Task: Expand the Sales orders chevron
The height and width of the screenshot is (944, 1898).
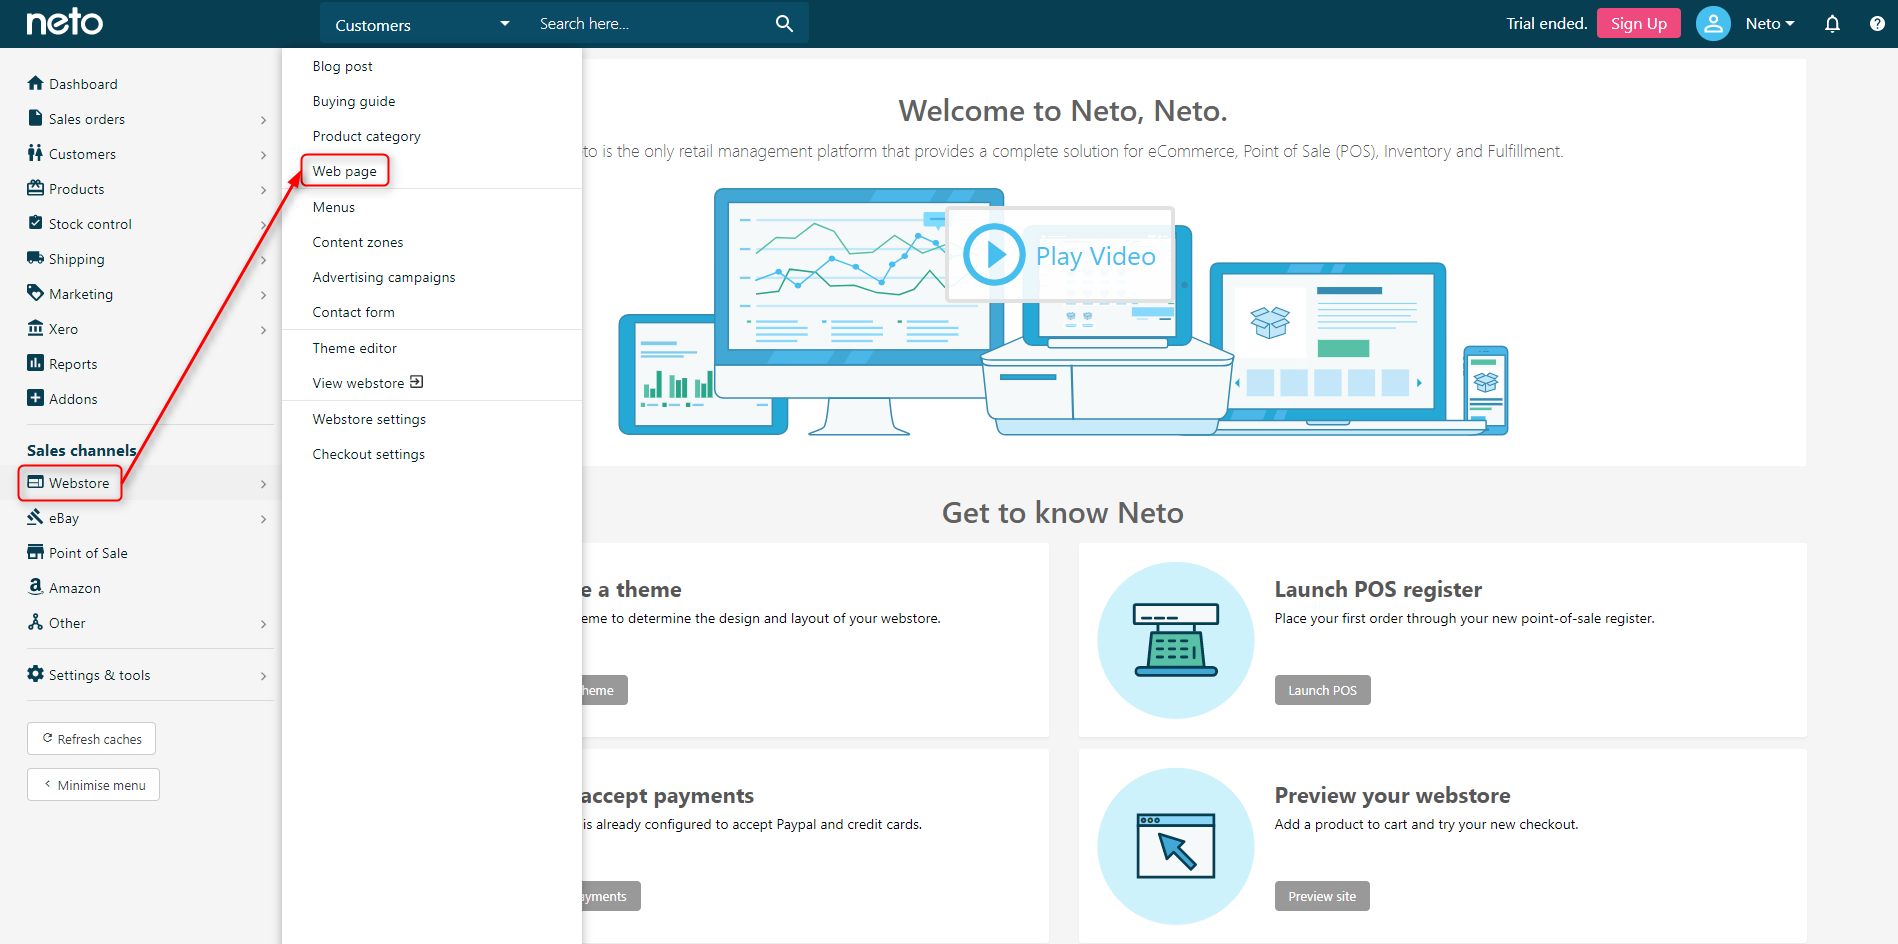Action: tap(263, 120)
